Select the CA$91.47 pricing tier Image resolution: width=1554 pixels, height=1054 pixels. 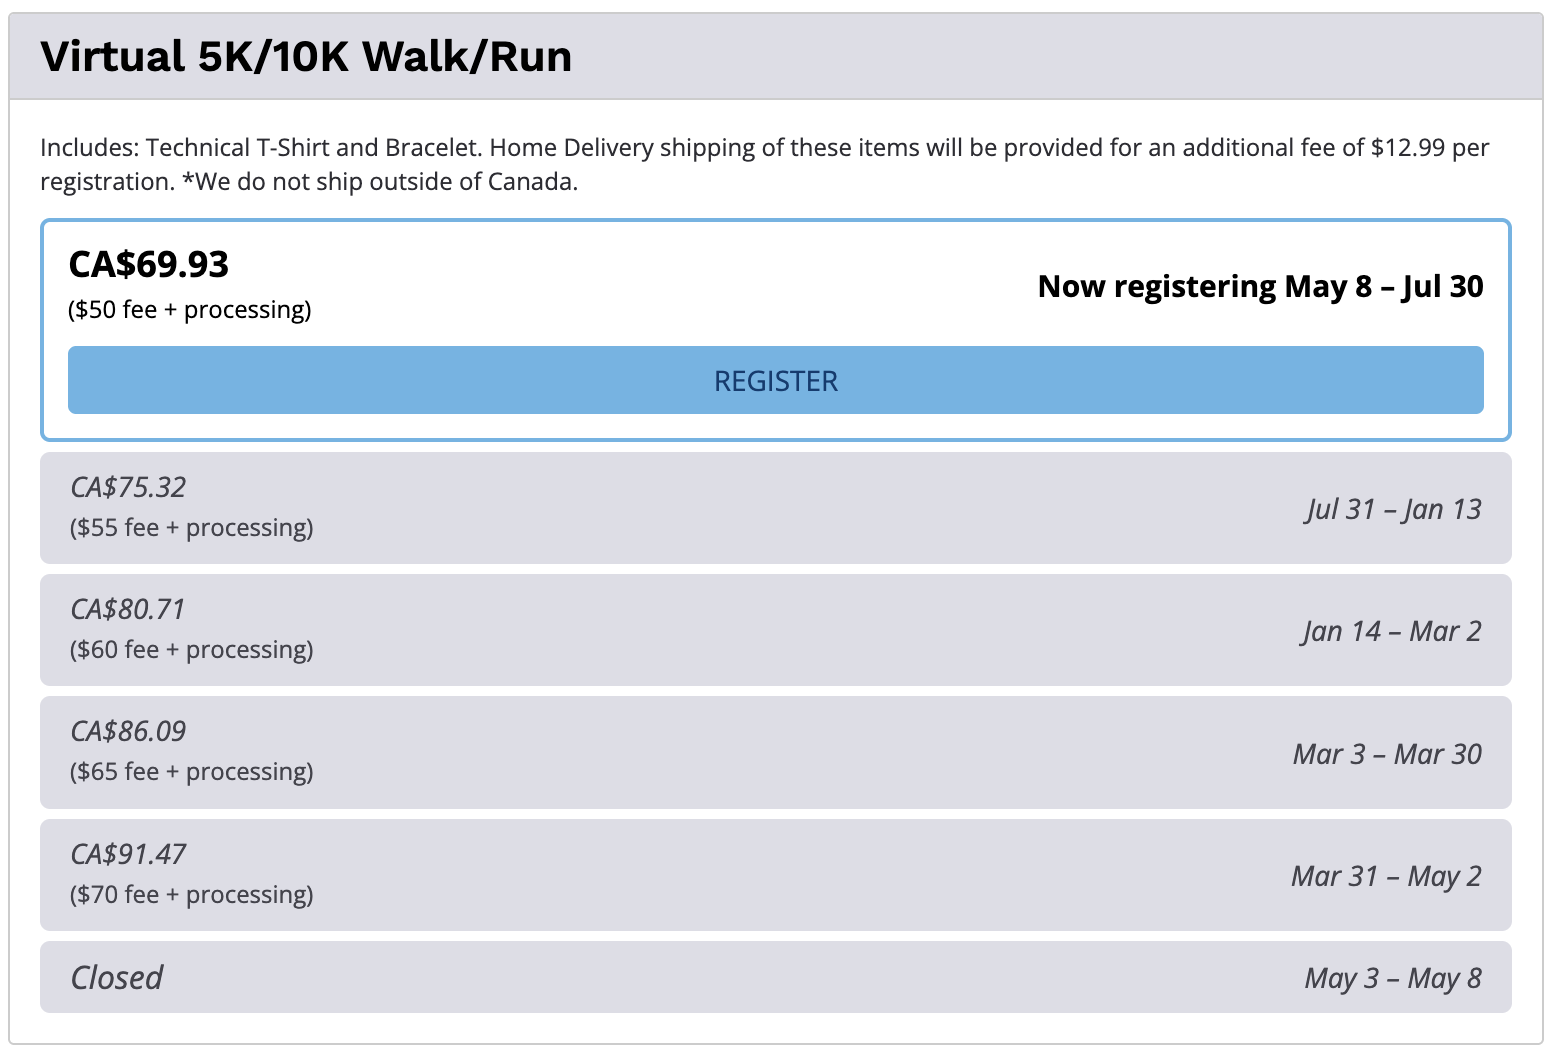(x=775, y=875)
